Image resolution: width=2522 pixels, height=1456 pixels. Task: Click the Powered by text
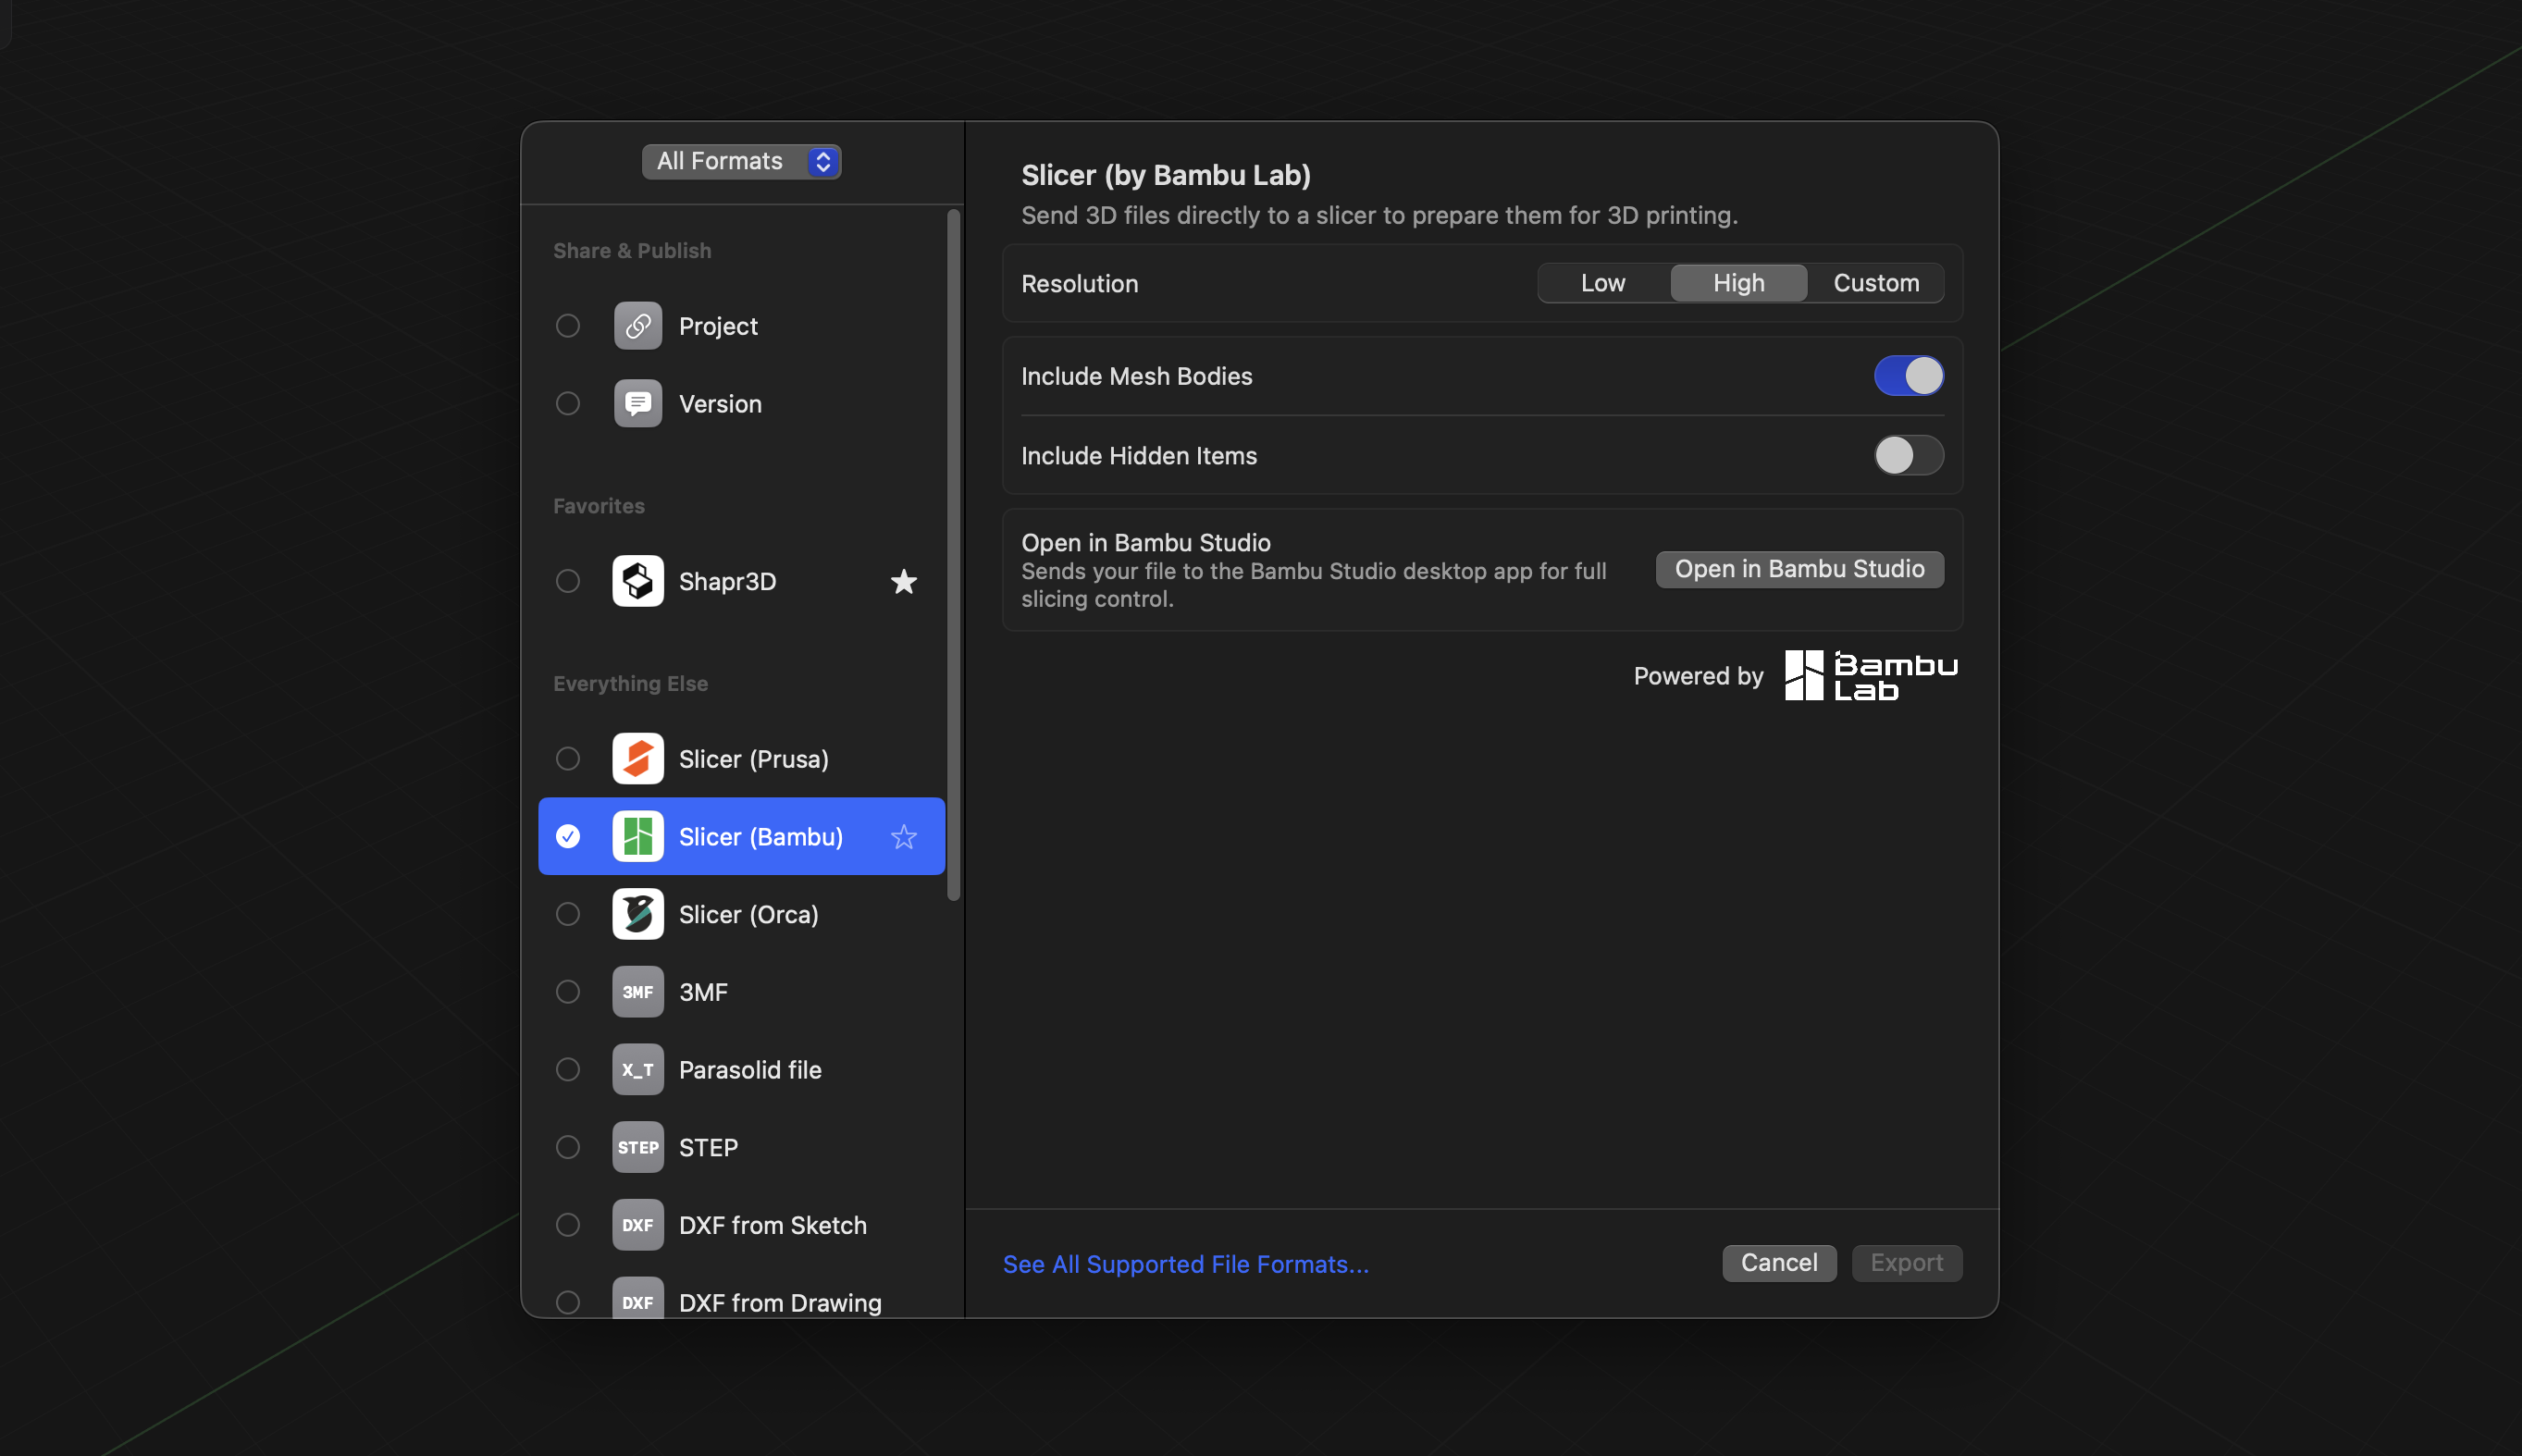pos(1698,676)
